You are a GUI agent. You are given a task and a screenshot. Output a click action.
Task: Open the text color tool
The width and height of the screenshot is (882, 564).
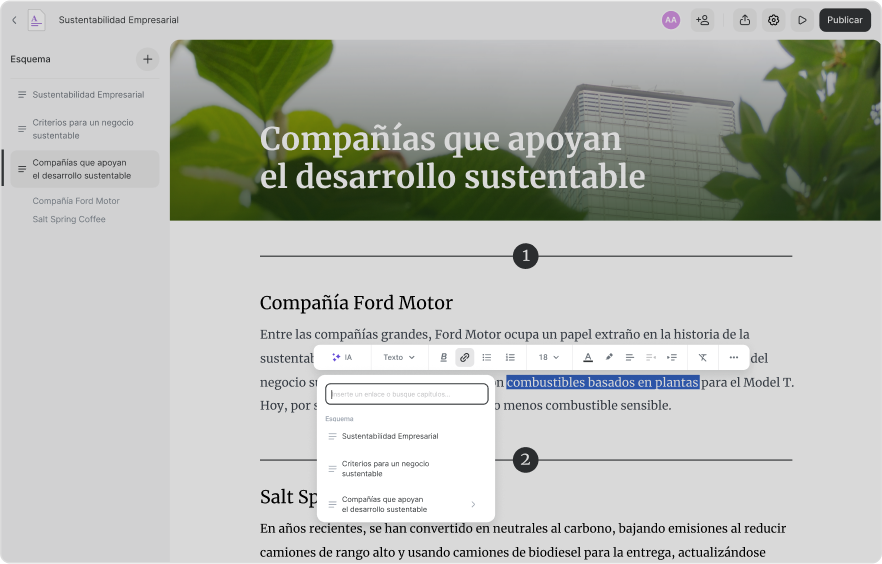pyautogui.click(x=588, y=358)
